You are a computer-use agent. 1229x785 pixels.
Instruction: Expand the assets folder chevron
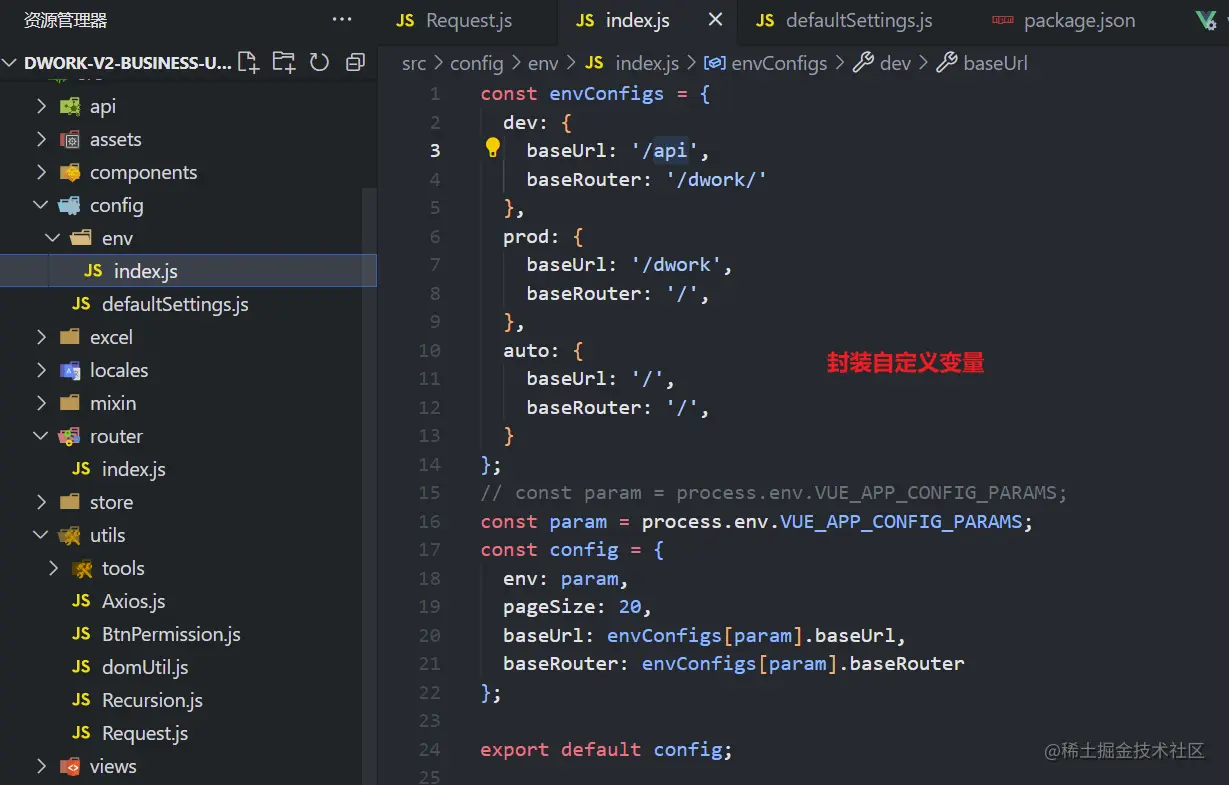click(41, 139)
